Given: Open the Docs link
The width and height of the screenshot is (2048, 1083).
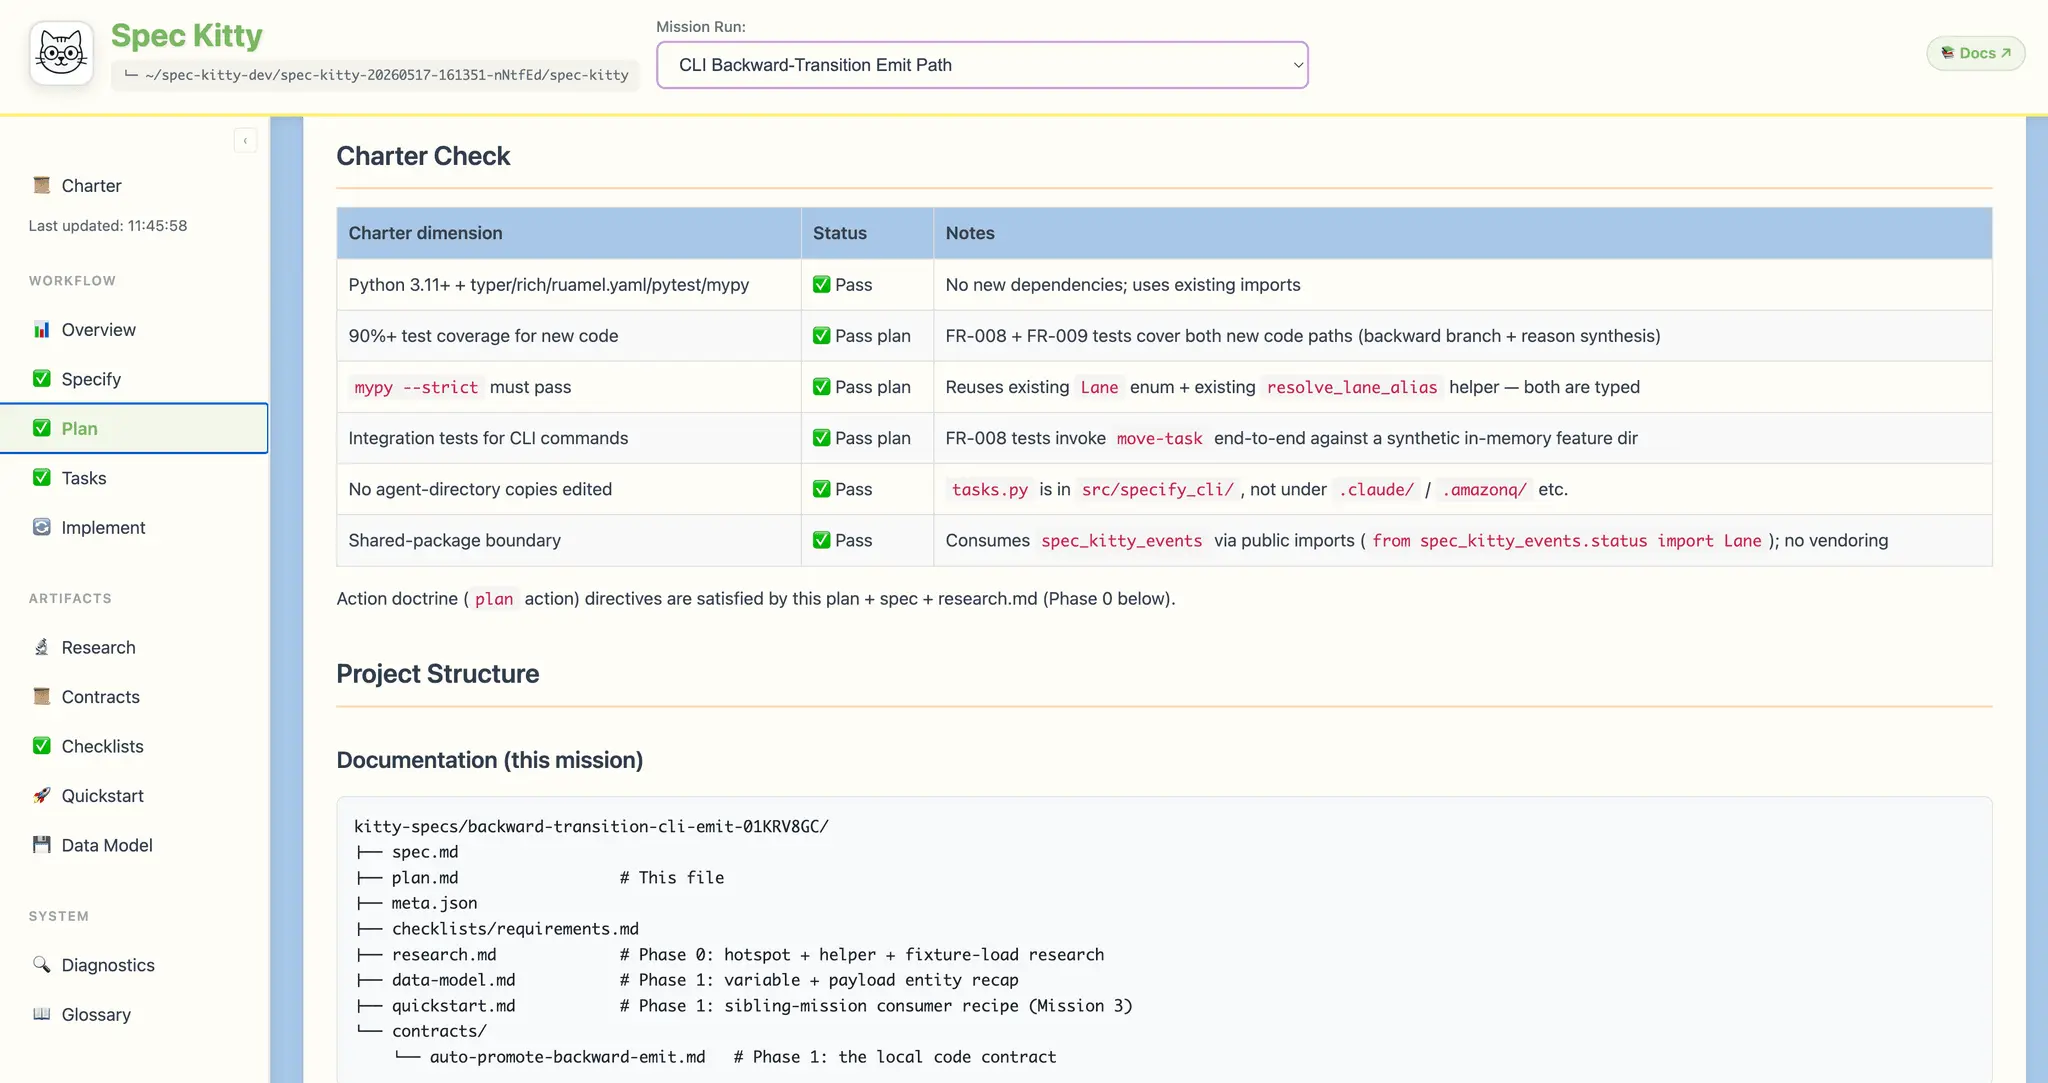Looking at the screenshot, I should tap(1975, 53).
